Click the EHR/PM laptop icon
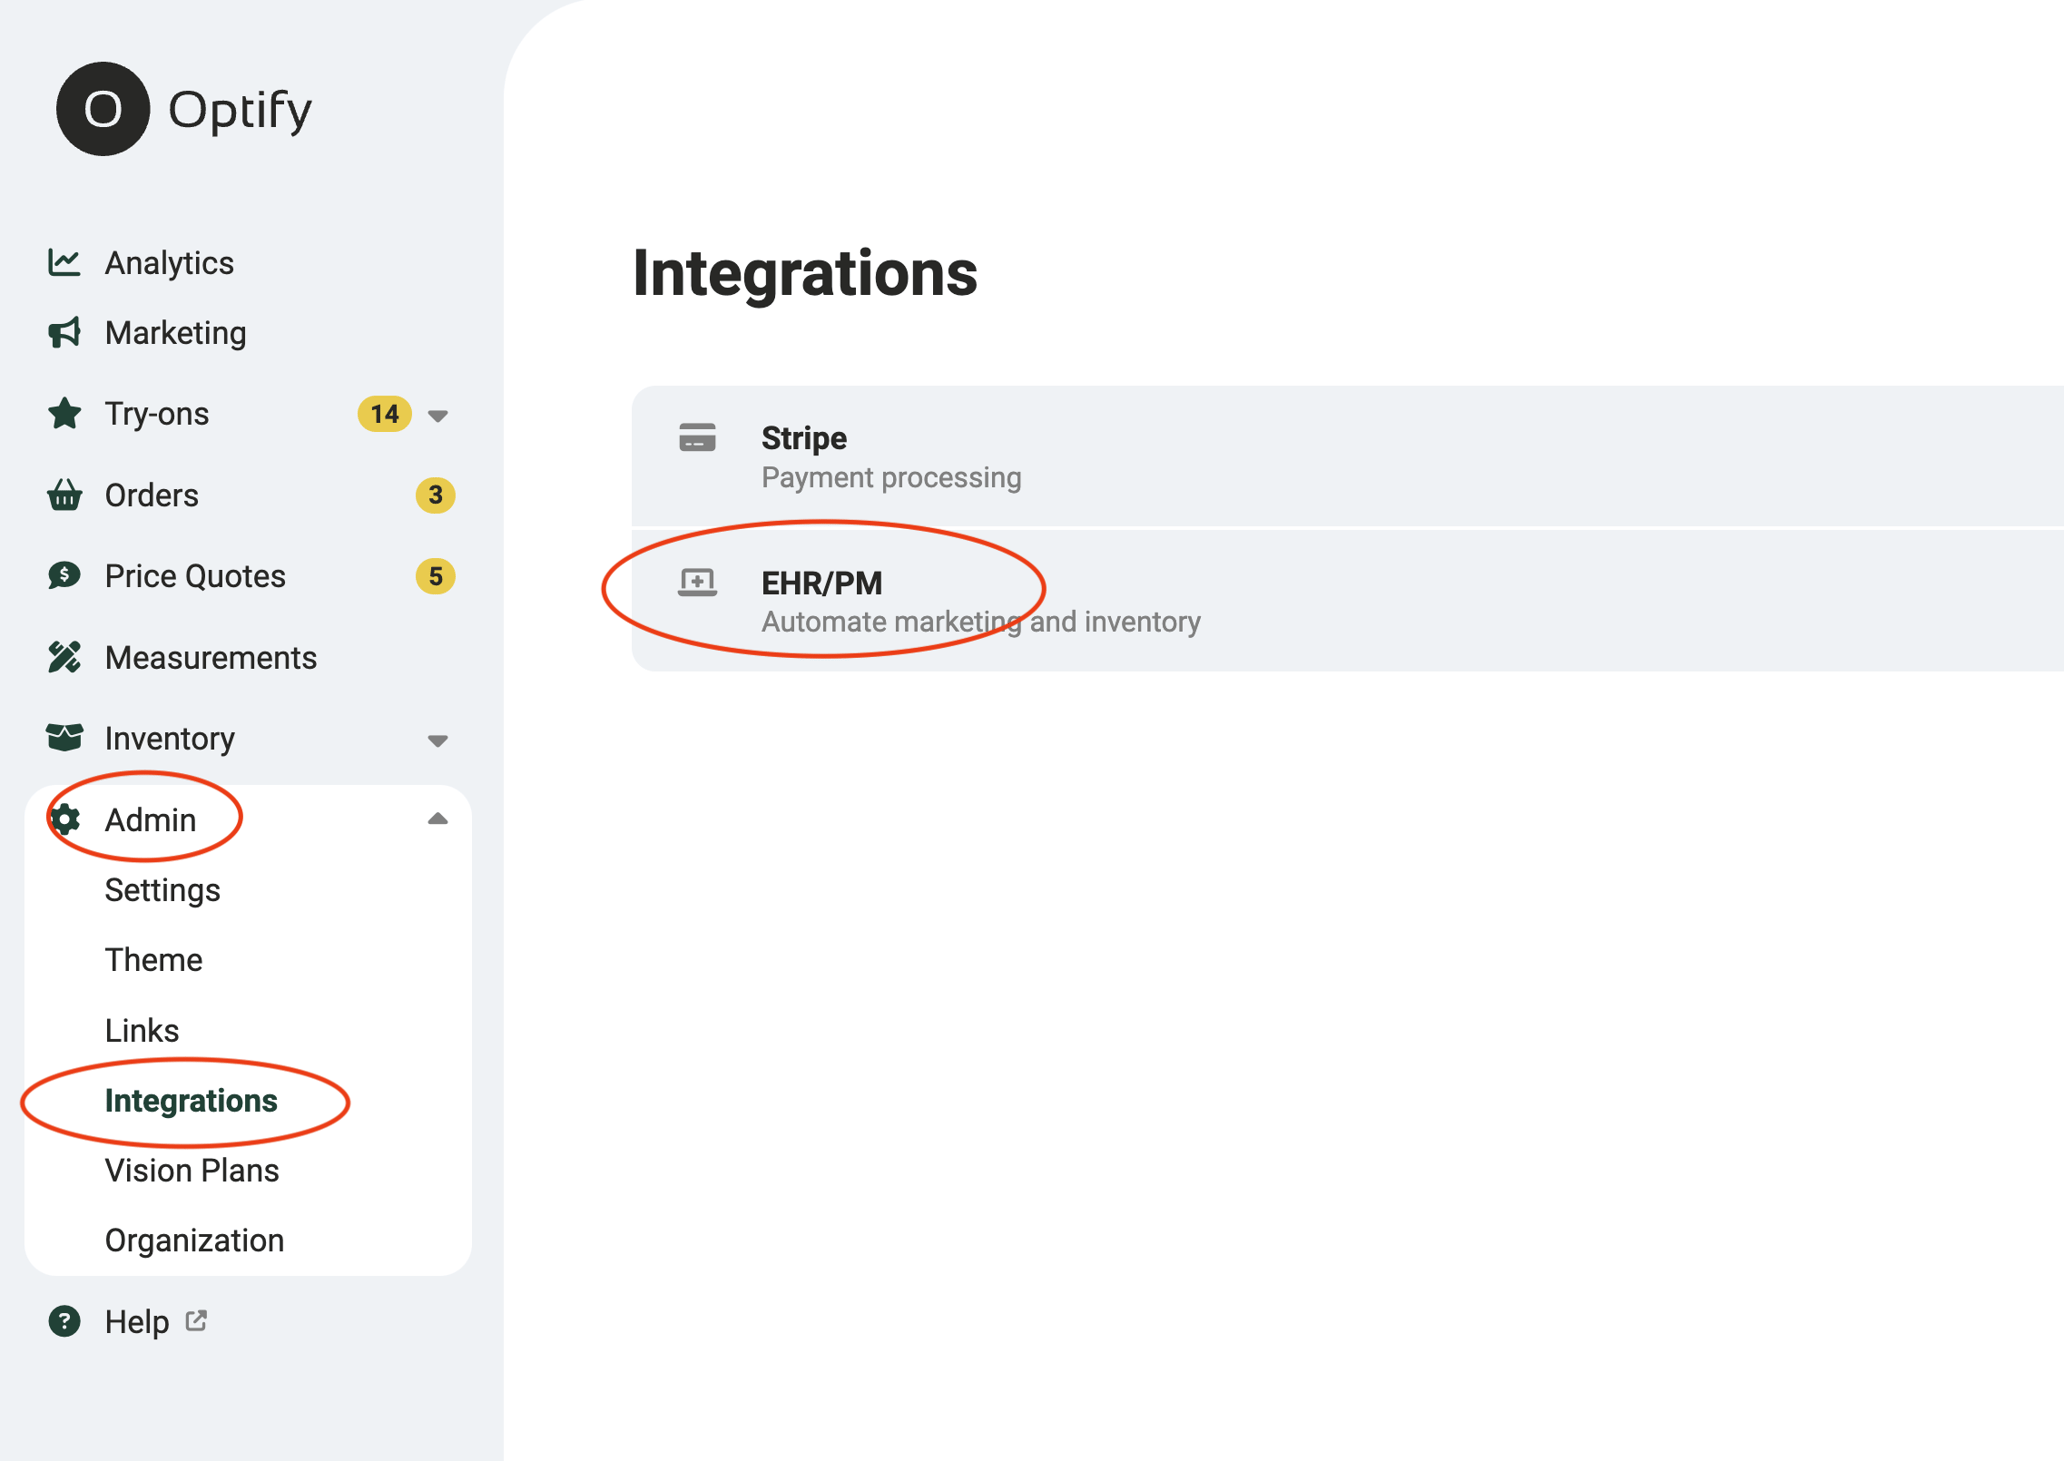The image size is (2064, 1461). pyautogui.click(x=697, y=581)
